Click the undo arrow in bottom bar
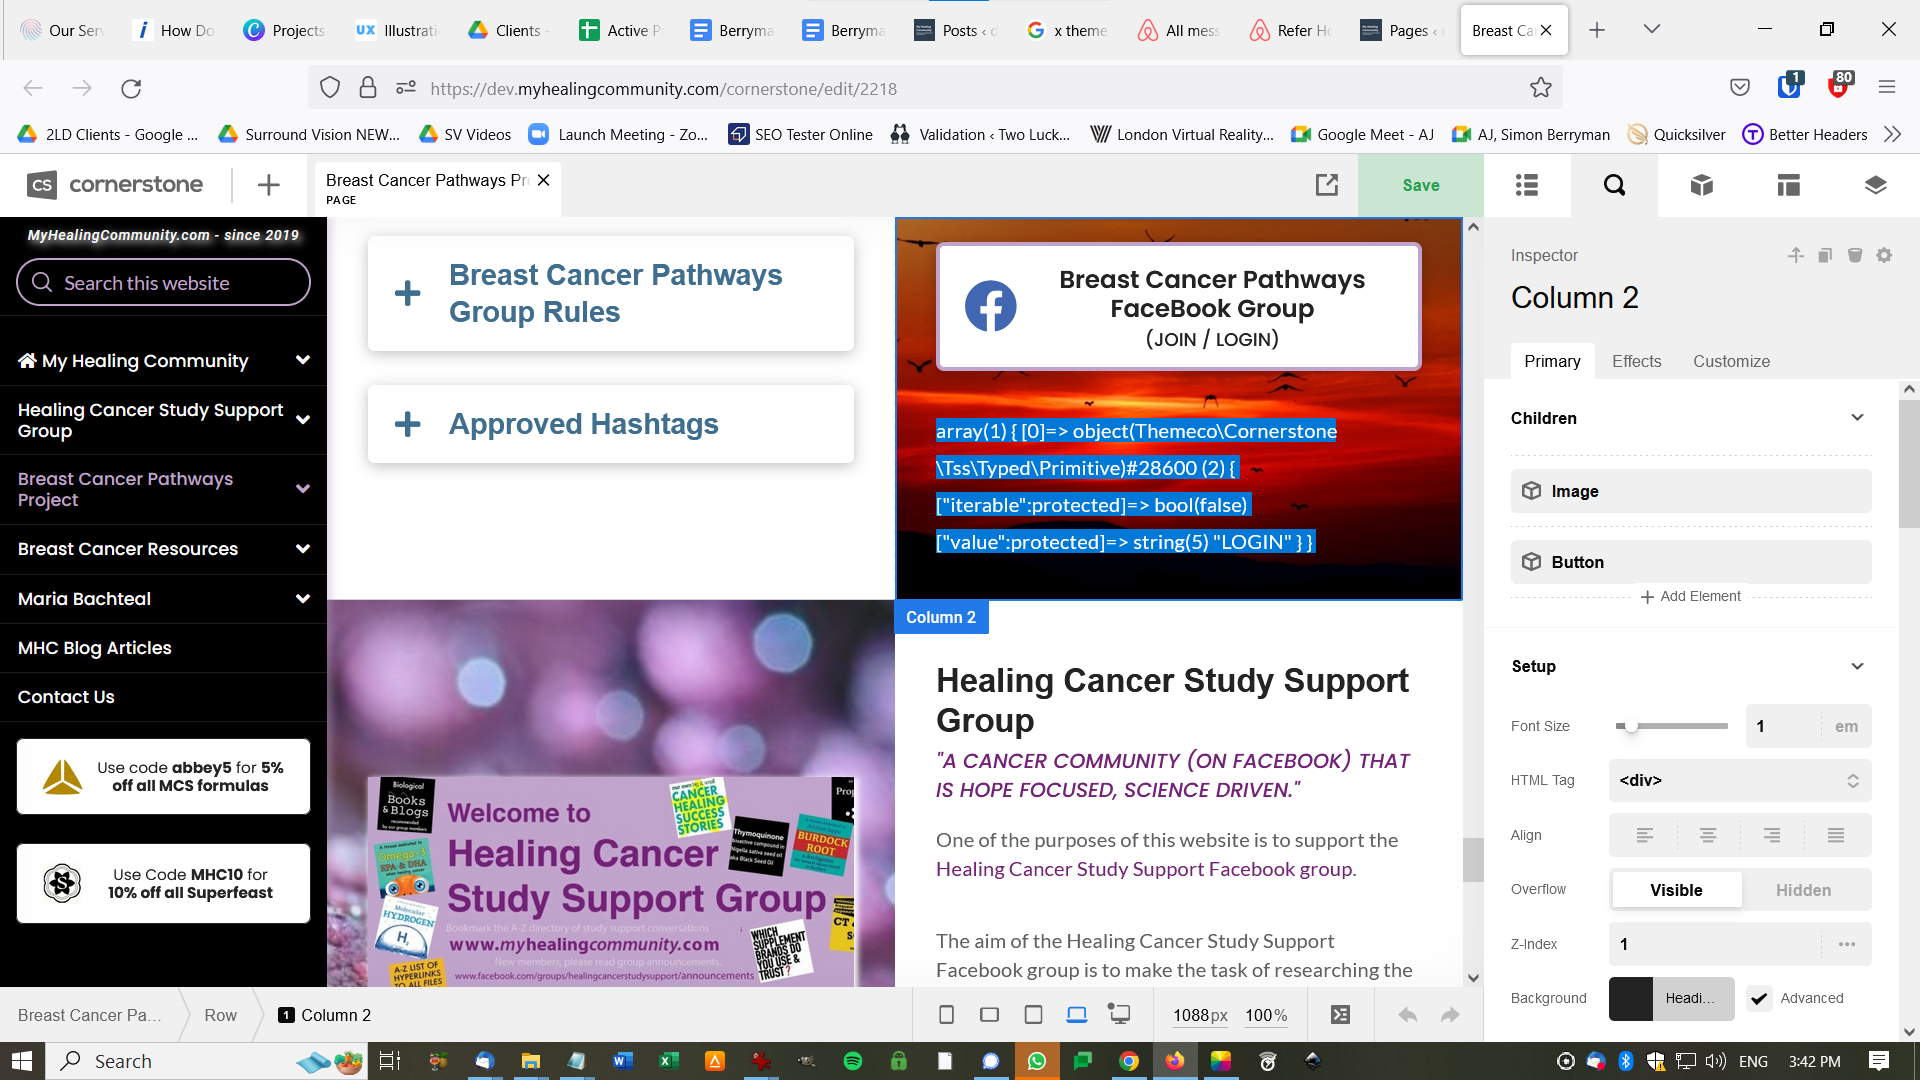The height and width of the screenshot is (1080, 1920). click(x=1407, y=1015)
